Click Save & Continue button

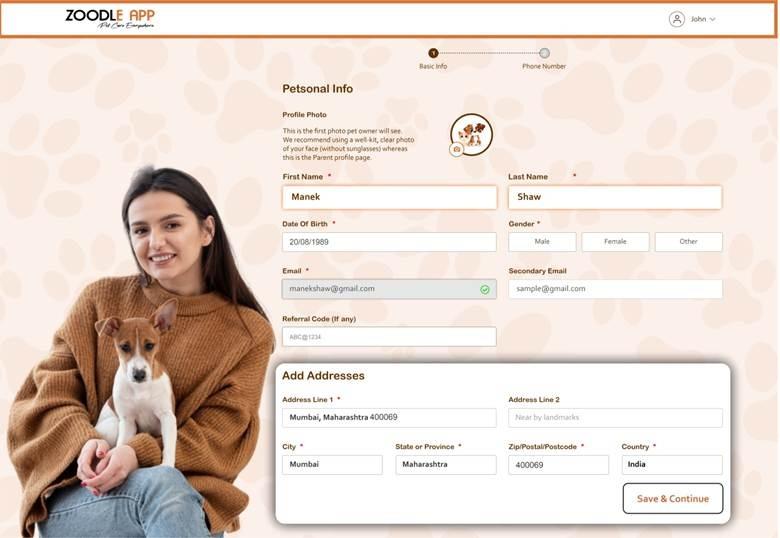point(673,498)
